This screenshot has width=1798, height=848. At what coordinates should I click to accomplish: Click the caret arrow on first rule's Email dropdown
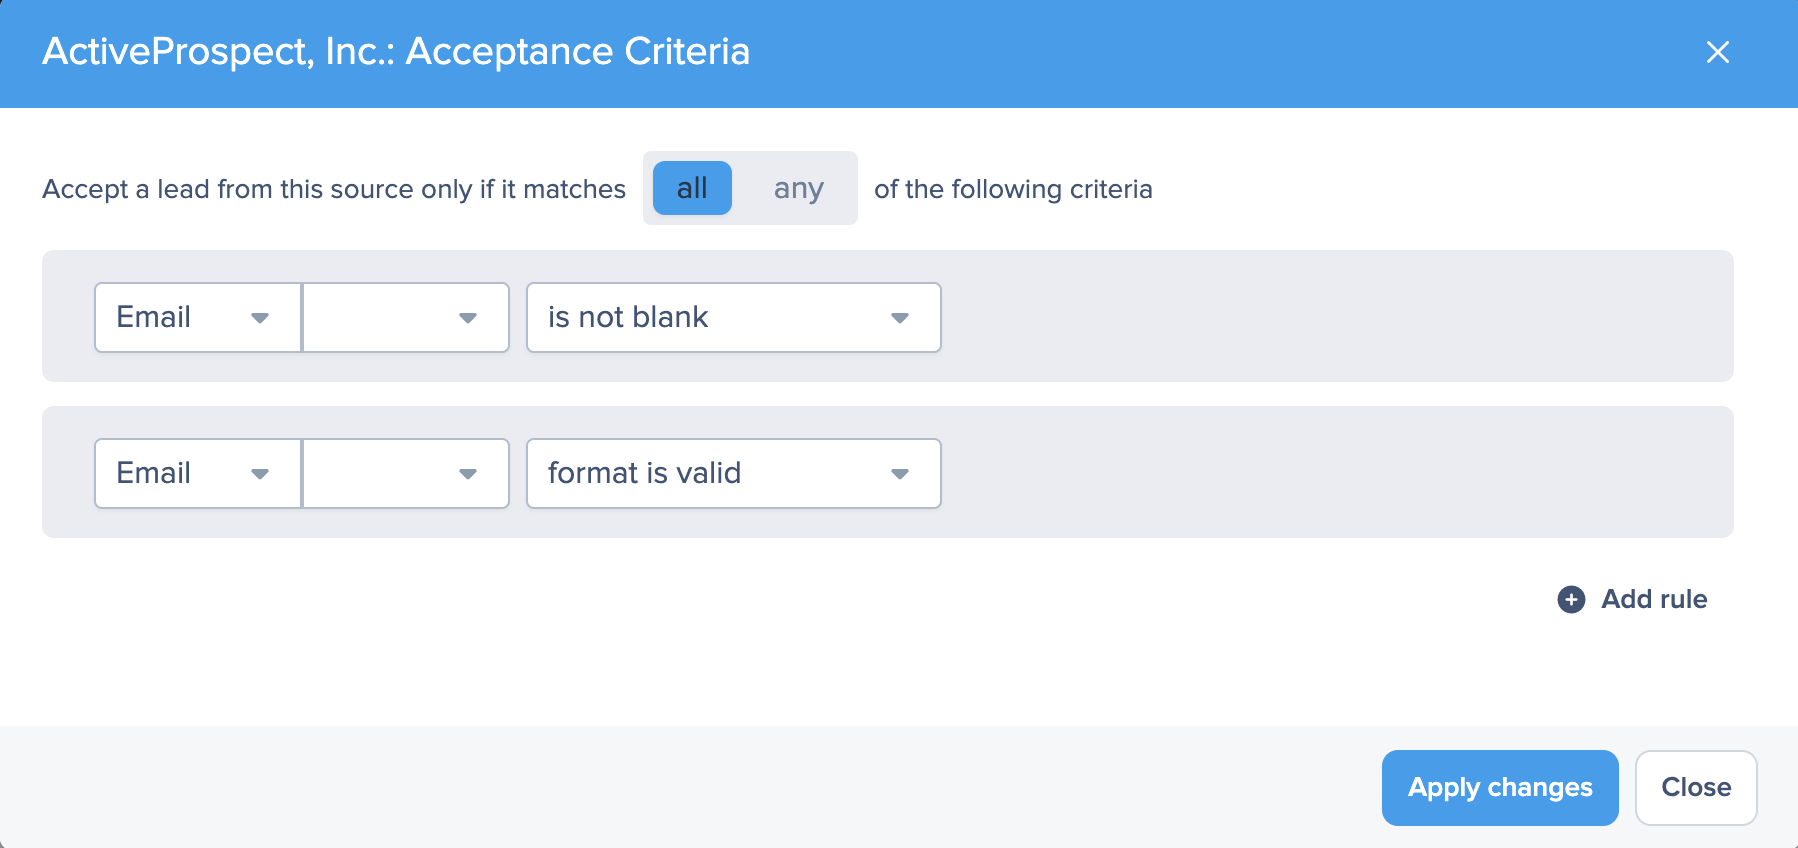[x=260, y=318]
